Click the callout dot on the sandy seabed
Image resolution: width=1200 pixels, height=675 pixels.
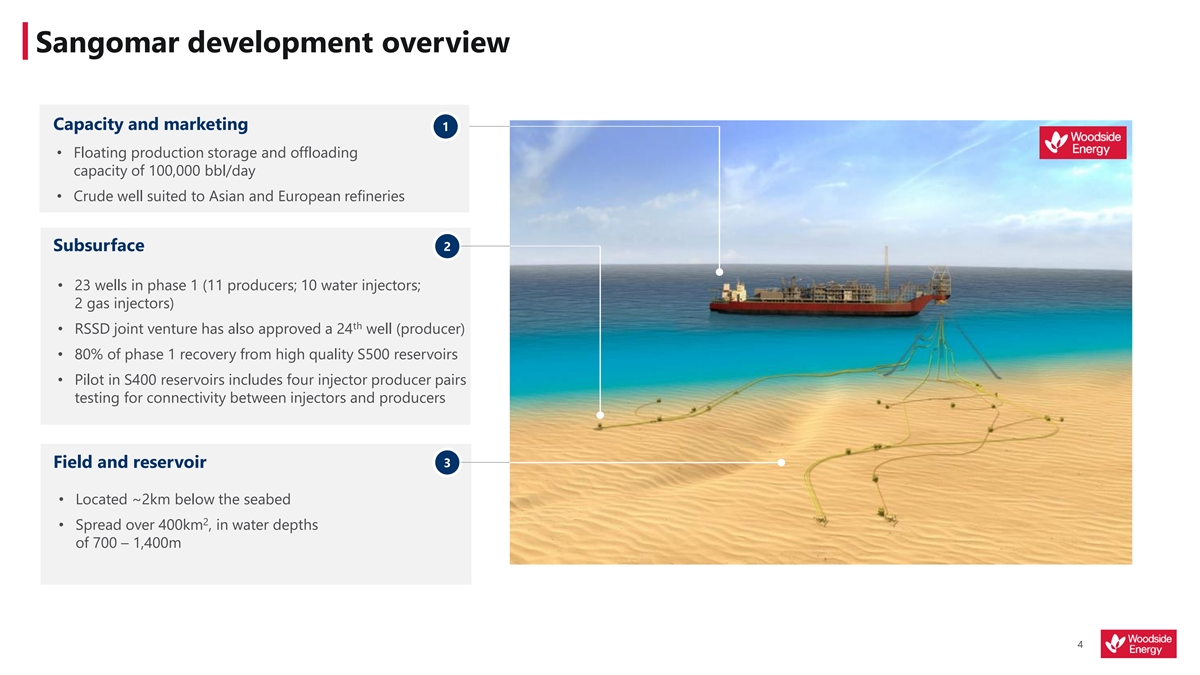(x=781, y=463)
